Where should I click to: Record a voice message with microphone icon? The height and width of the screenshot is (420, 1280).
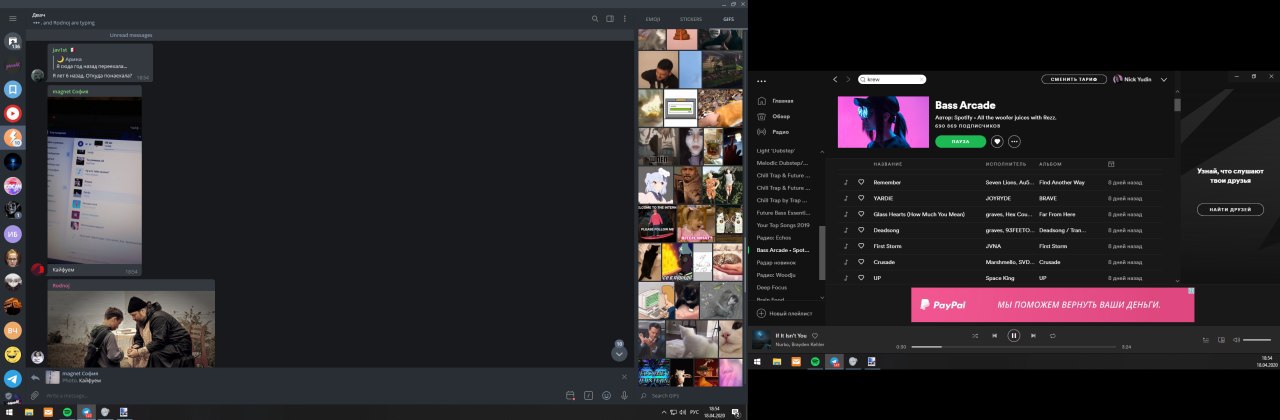tap(624, 395)
